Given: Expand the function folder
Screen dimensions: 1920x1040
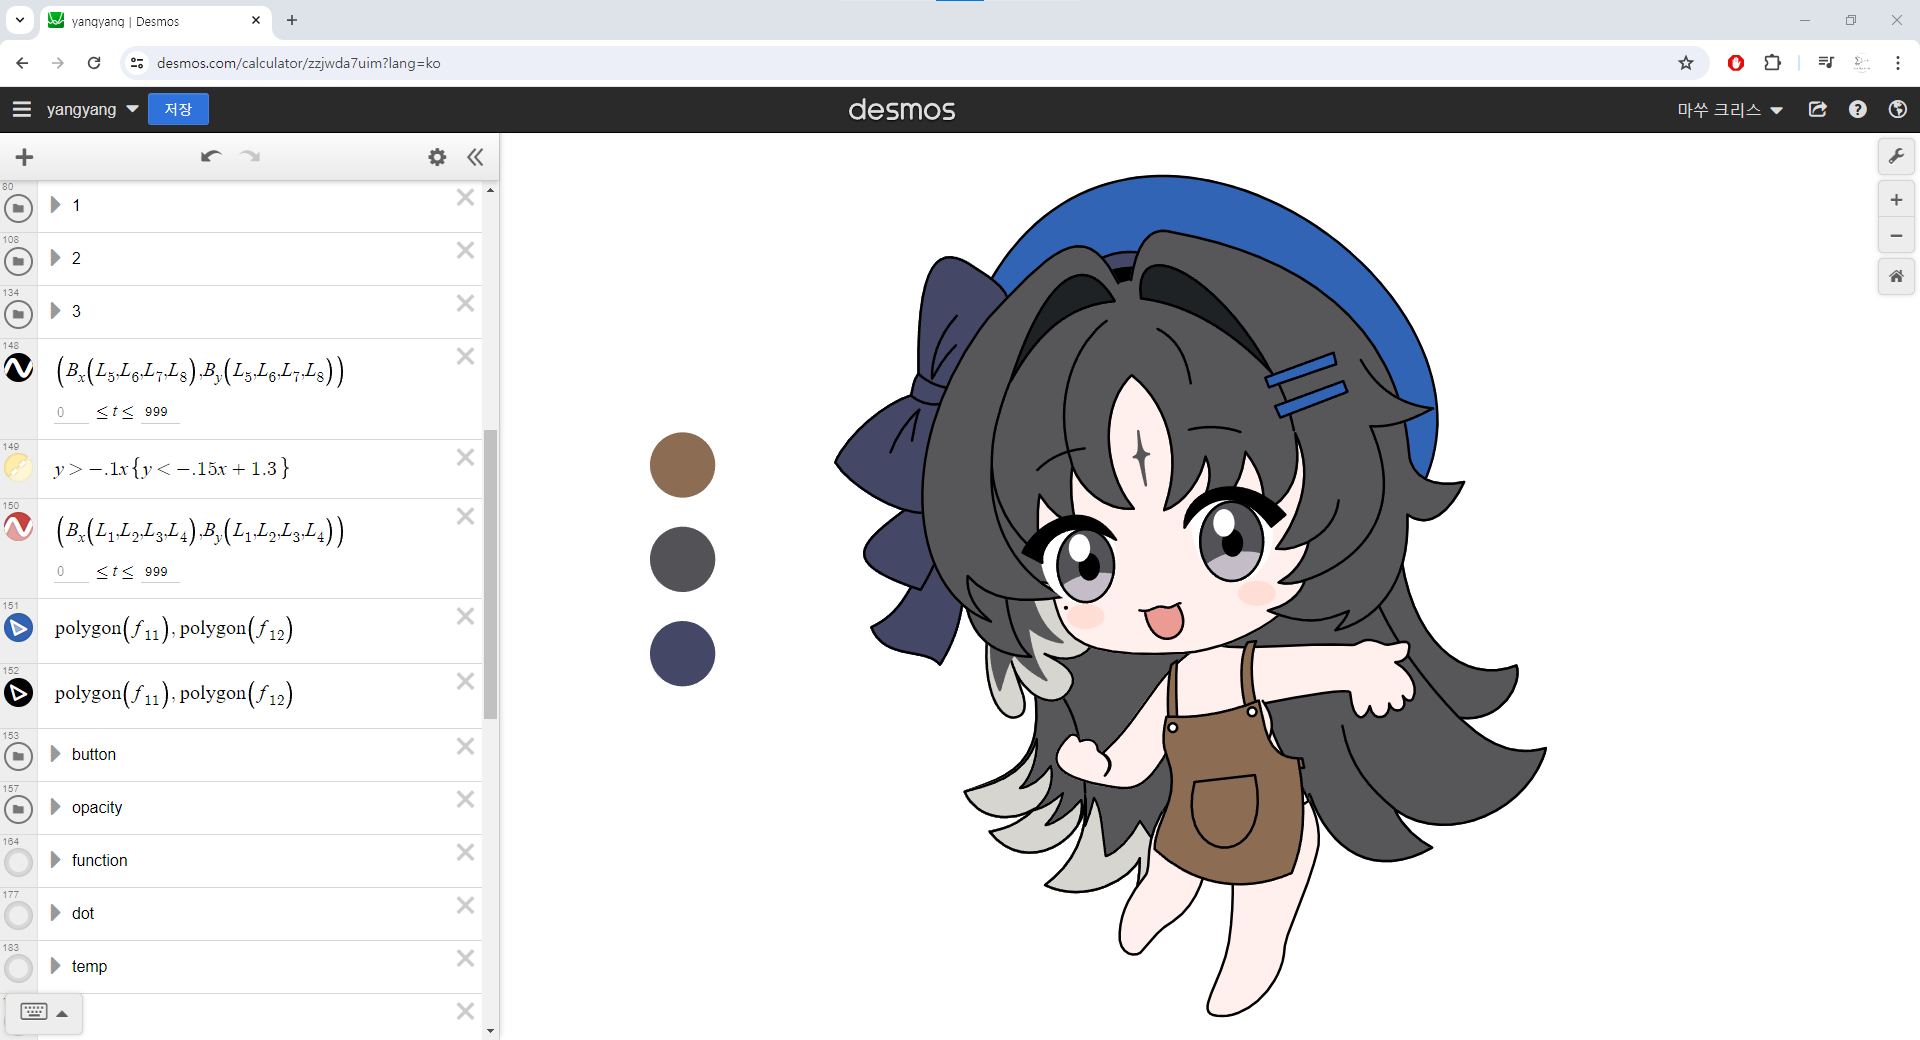Looking at the screenshot, I should point(56,860).
